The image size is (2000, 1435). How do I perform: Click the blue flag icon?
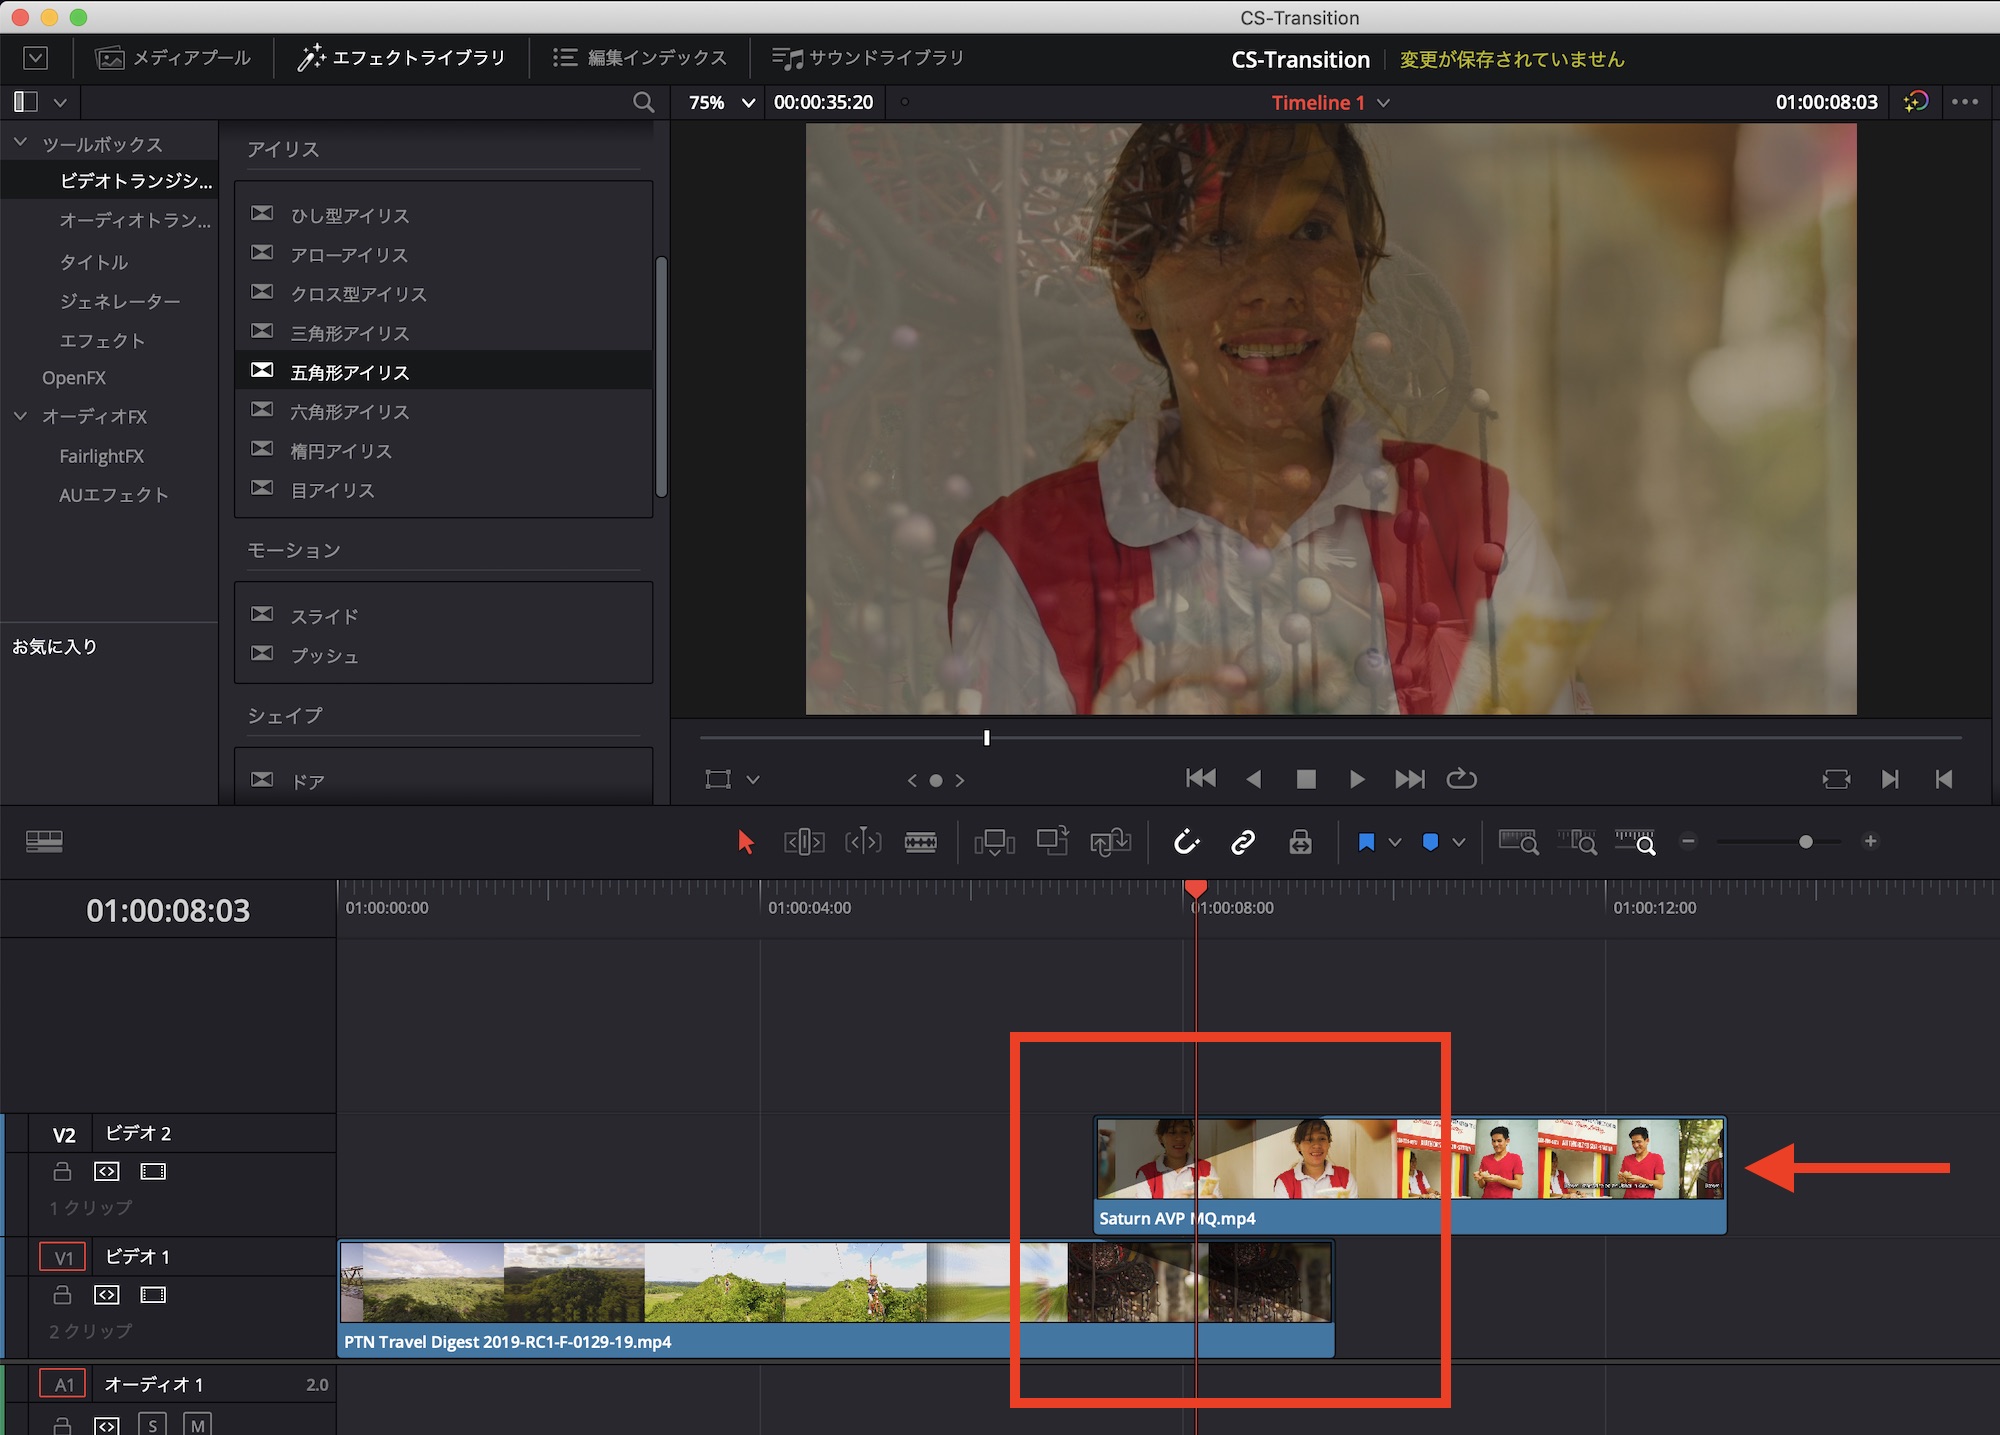coord(1366,842)
